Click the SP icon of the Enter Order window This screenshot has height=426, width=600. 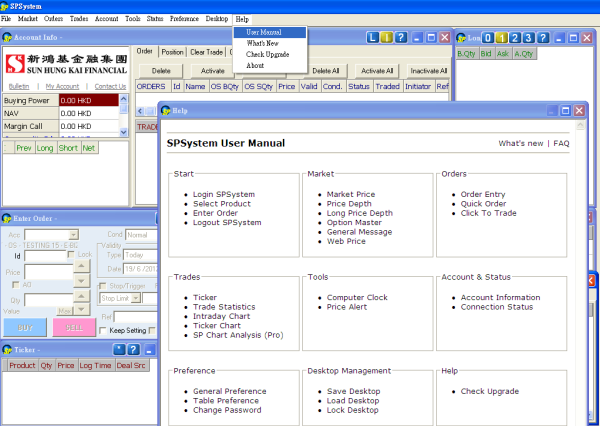tap(7, 219)
